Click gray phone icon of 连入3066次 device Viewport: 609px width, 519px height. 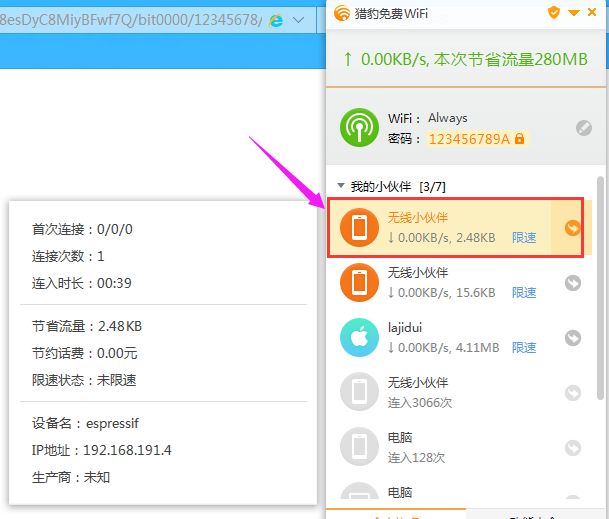point(359,392)
